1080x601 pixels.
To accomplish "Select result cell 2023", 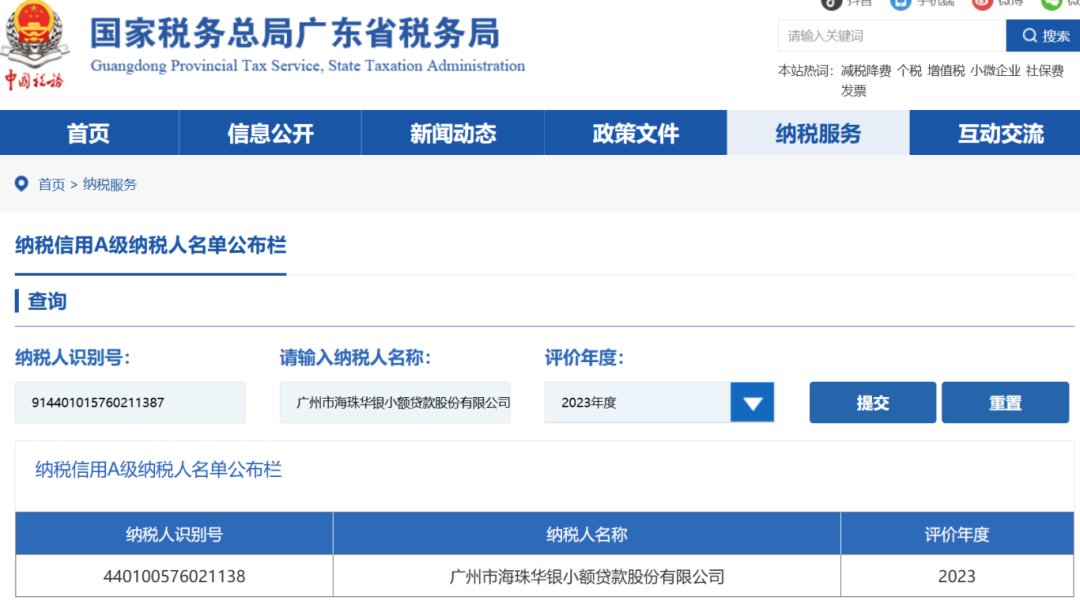I will (957, 576).
